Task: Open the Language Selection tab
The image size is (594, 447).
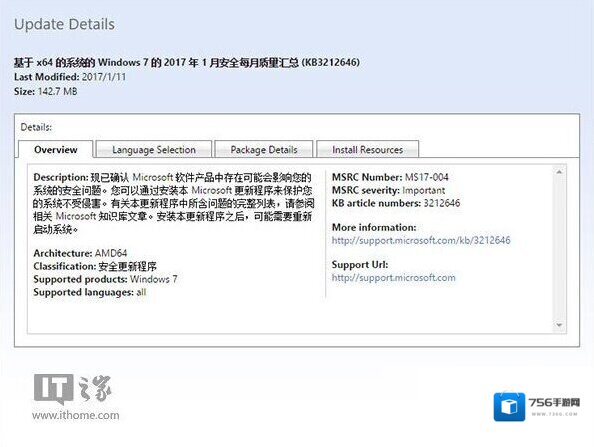Action: pyautogui.click(x=154, y=149)
